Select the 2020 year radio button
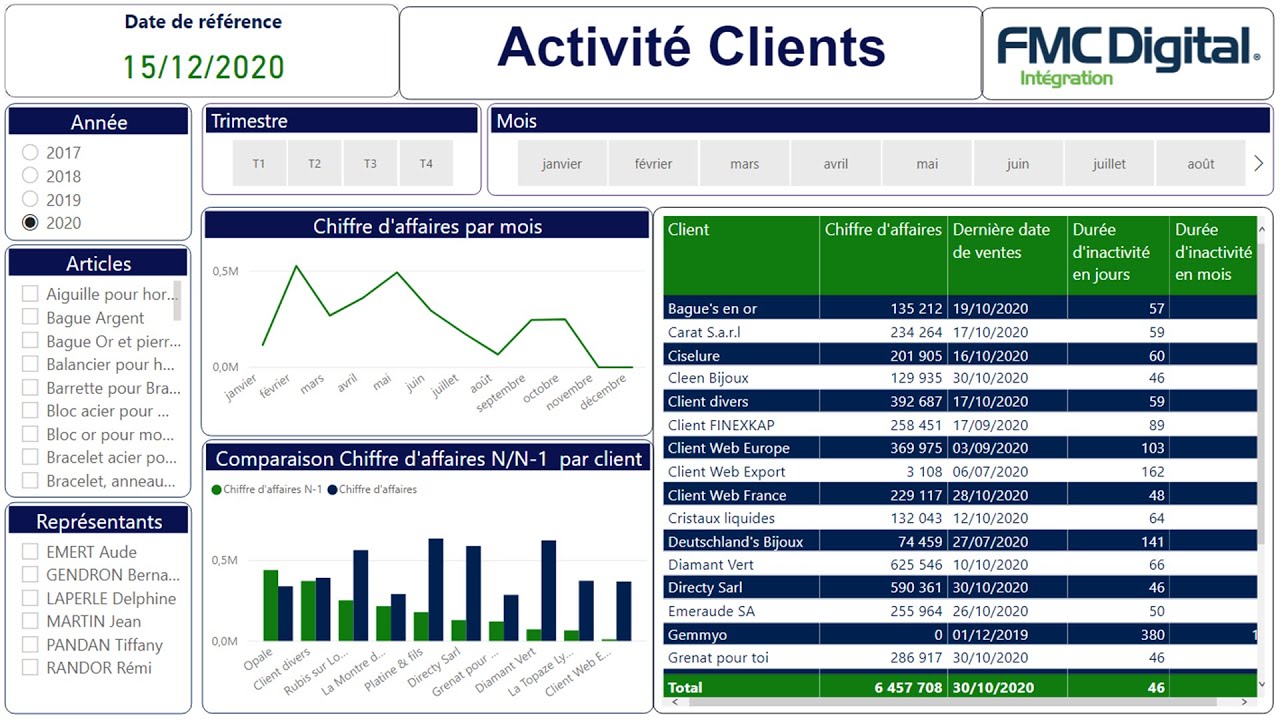This screenshot has width=1280, height=720. [x=30, y=223]
